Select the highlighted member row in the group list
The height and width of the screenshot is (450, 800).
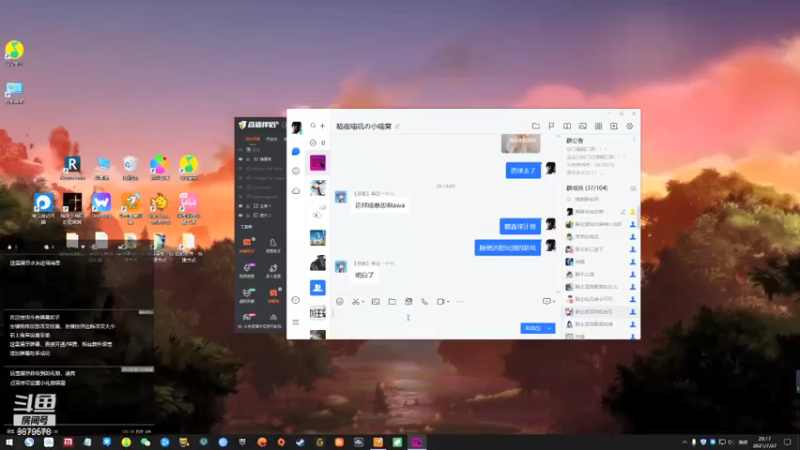tap(601, 311)
